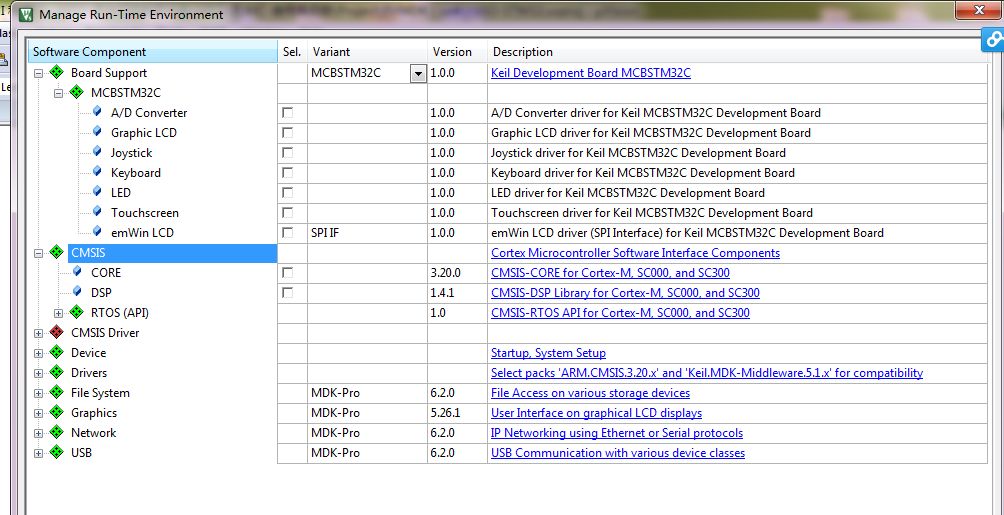Click the Variant column header
The height and width of the screenshot is (515, 1004).
(x=368, y=52)
